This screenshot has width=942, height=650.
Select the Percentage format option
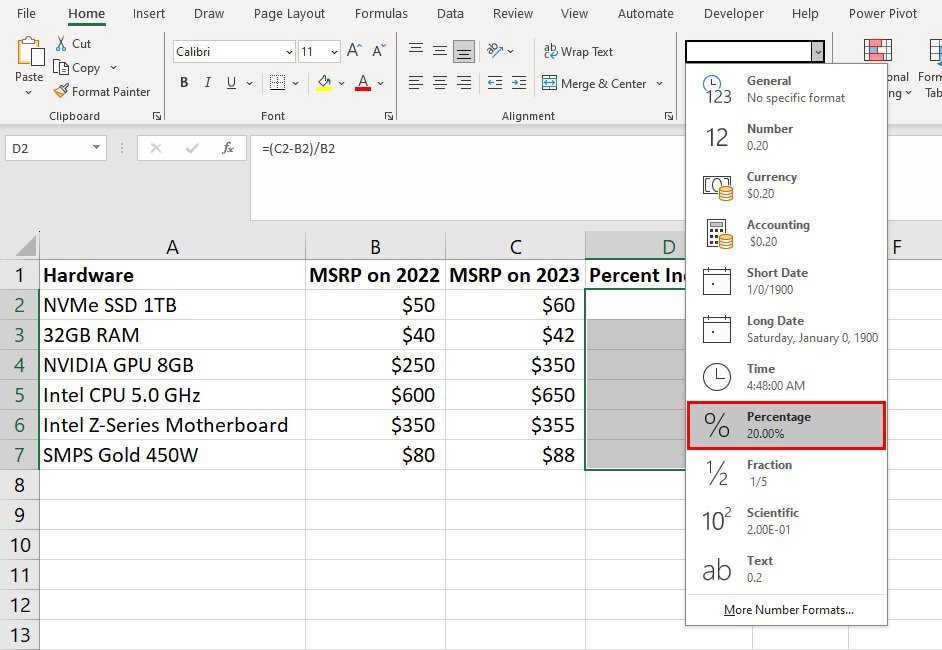coord(786,424)
